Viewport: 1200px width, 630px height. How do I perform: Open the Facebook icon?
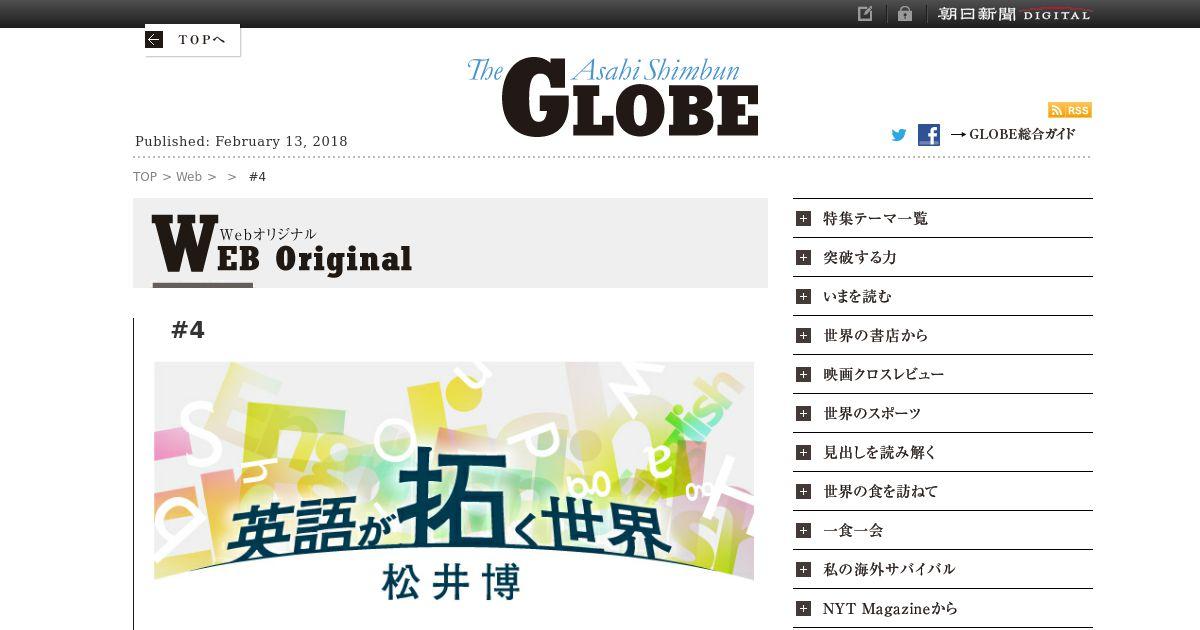(929, 135)
